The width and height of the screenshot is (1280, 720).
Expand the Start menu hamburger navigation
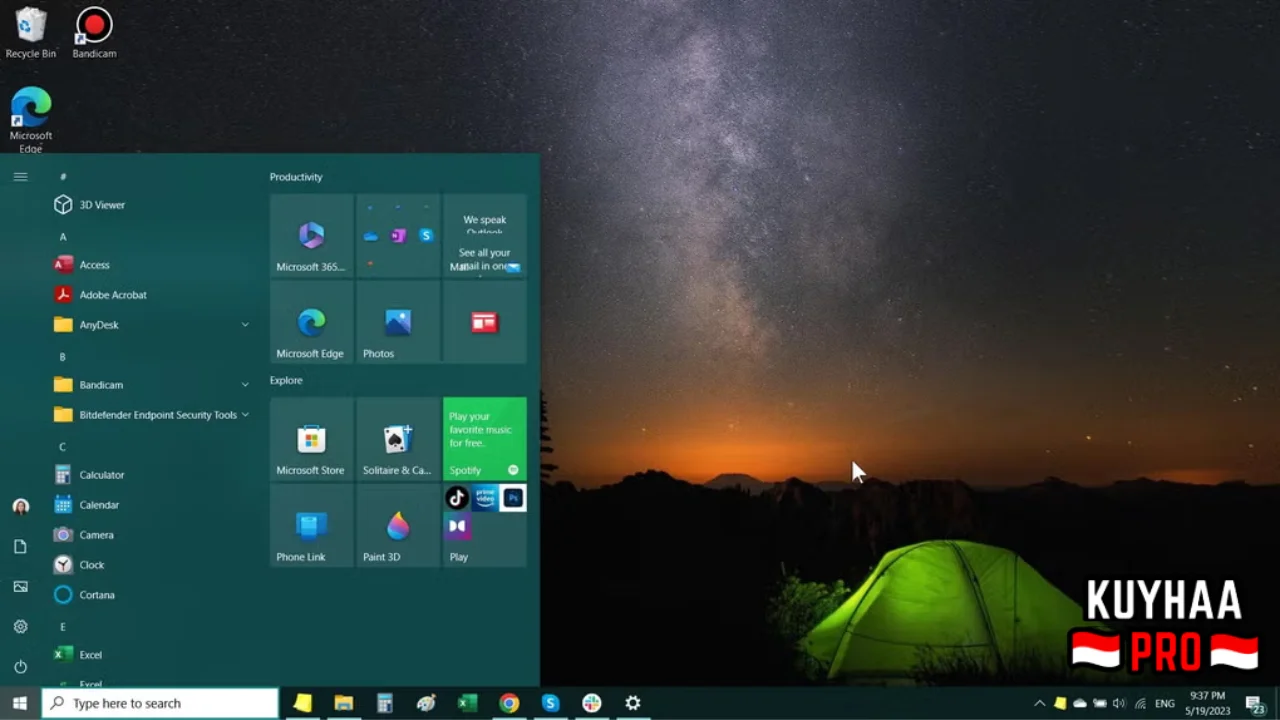[x=20, y=177]
